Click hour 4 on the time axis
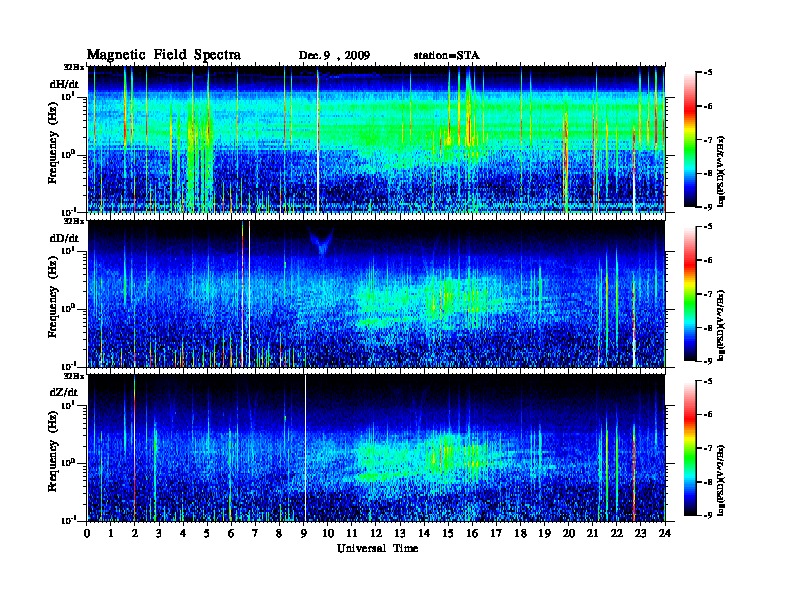This screenshot has width=792, height=612. (x=184, y=533)
